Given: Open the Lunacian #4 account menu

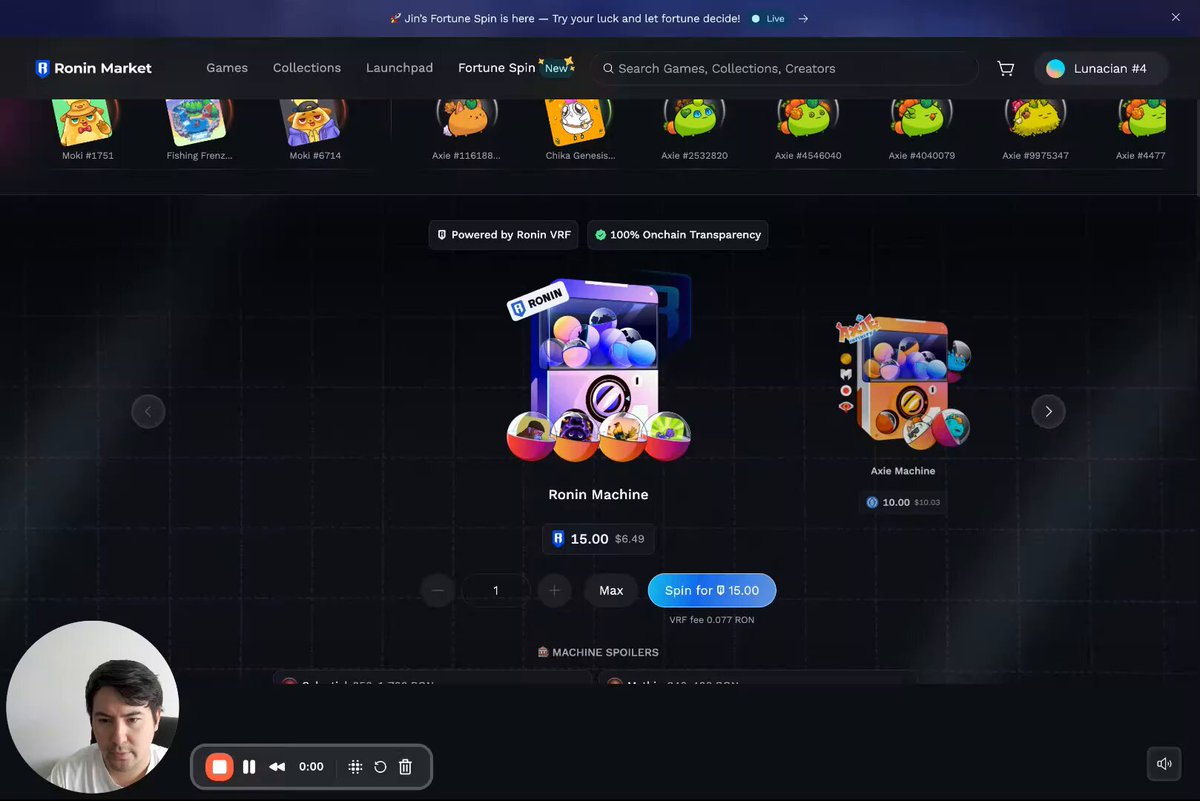Looking at the screenshot, I should (x=1101, y=68).
